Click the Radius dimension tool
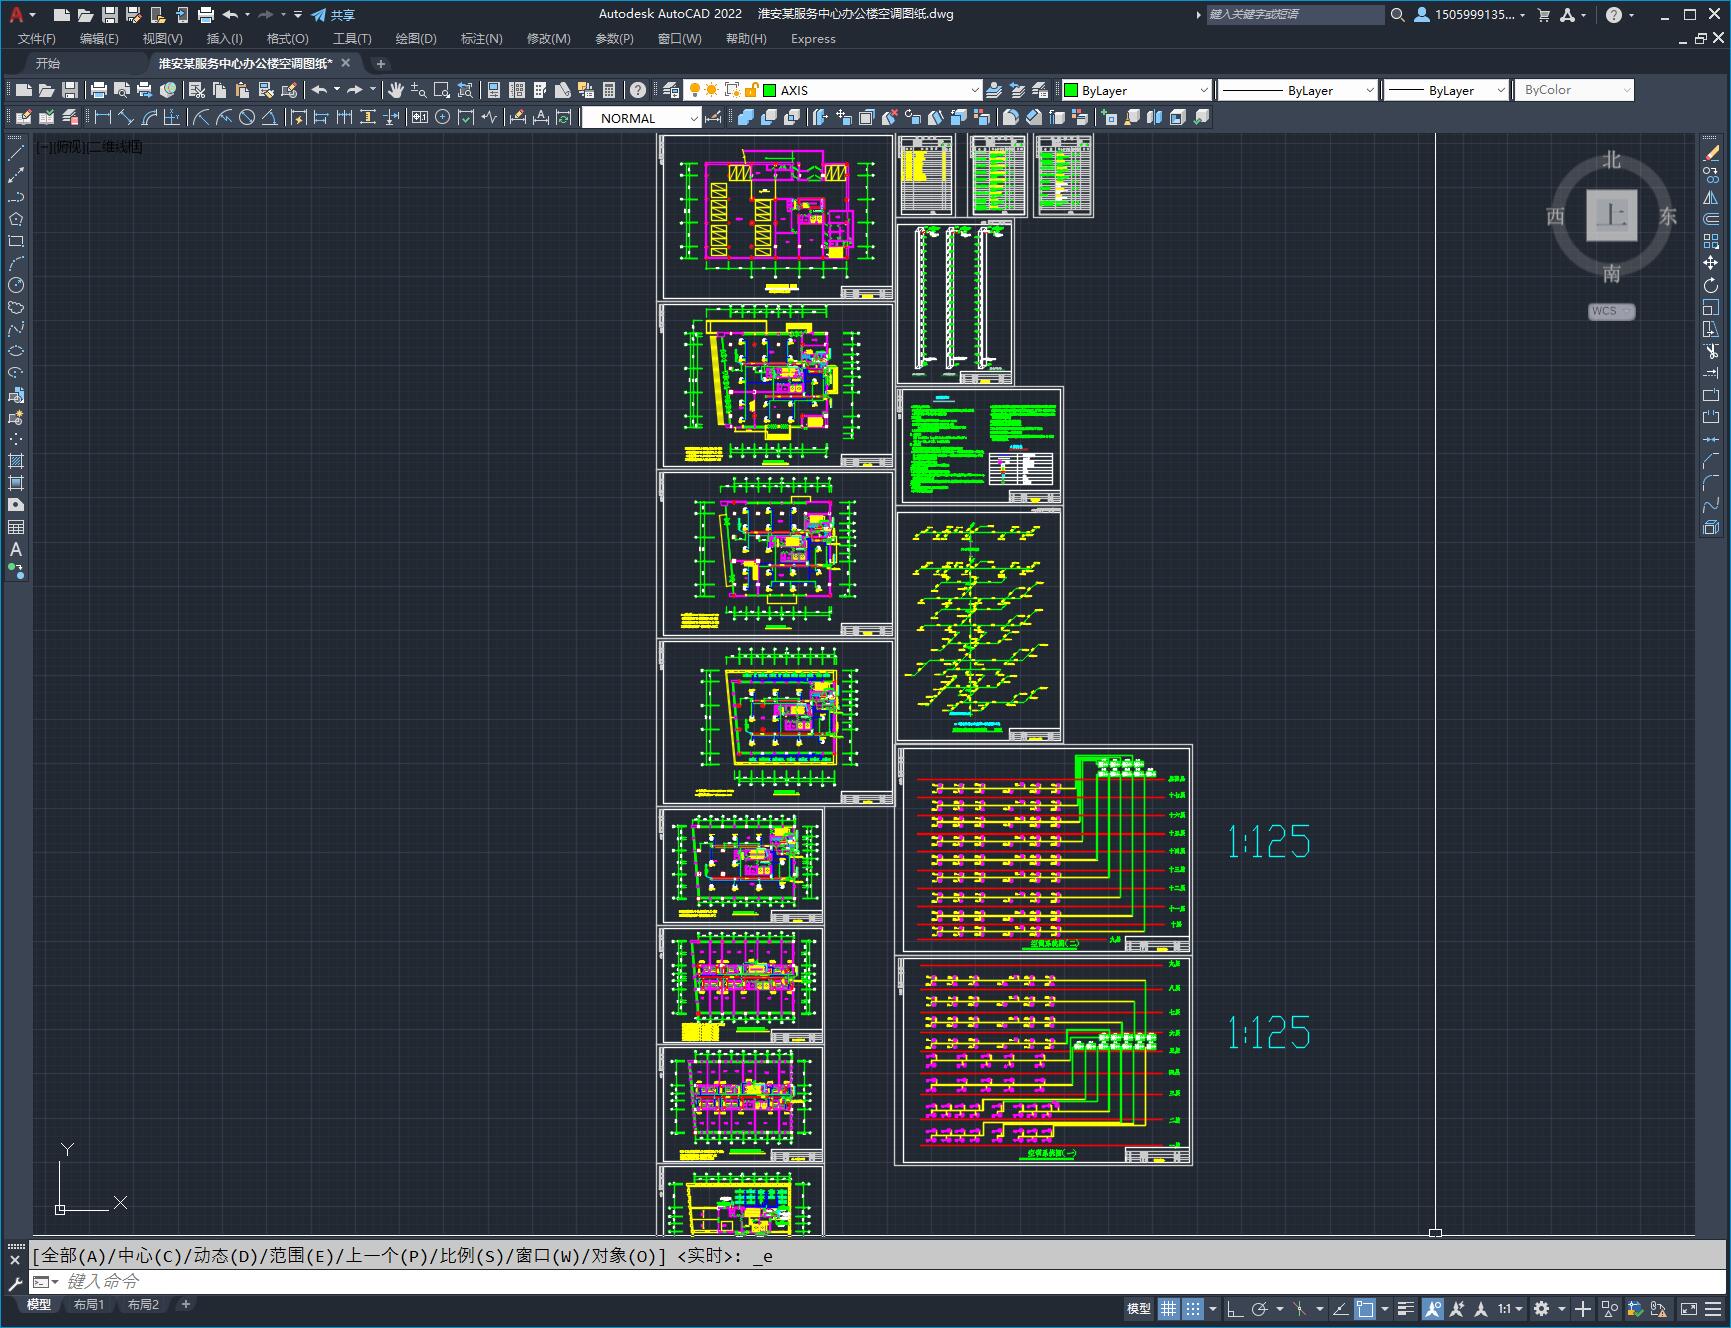 pos(201,117)
